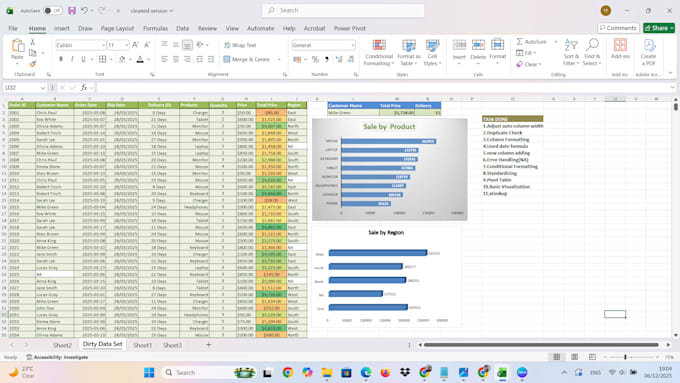This screenshot has height=383, width=680.
Task: Center text horizontally in the cell
Action: pos(176,59)
